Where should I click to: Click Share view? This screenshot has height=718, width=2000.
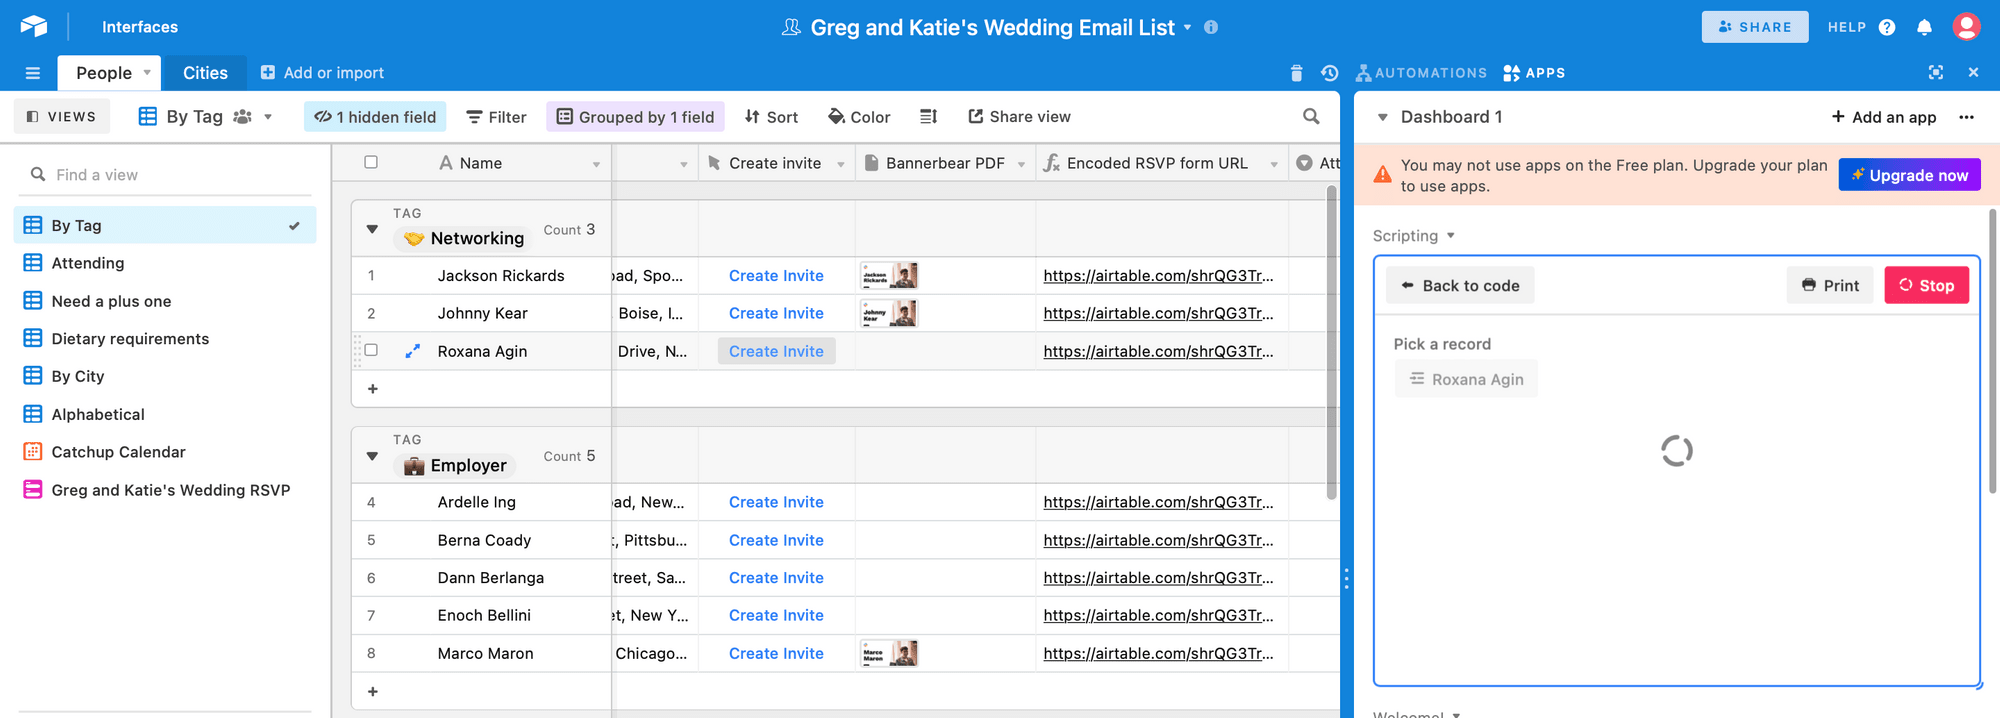[x=1019, y=117]
